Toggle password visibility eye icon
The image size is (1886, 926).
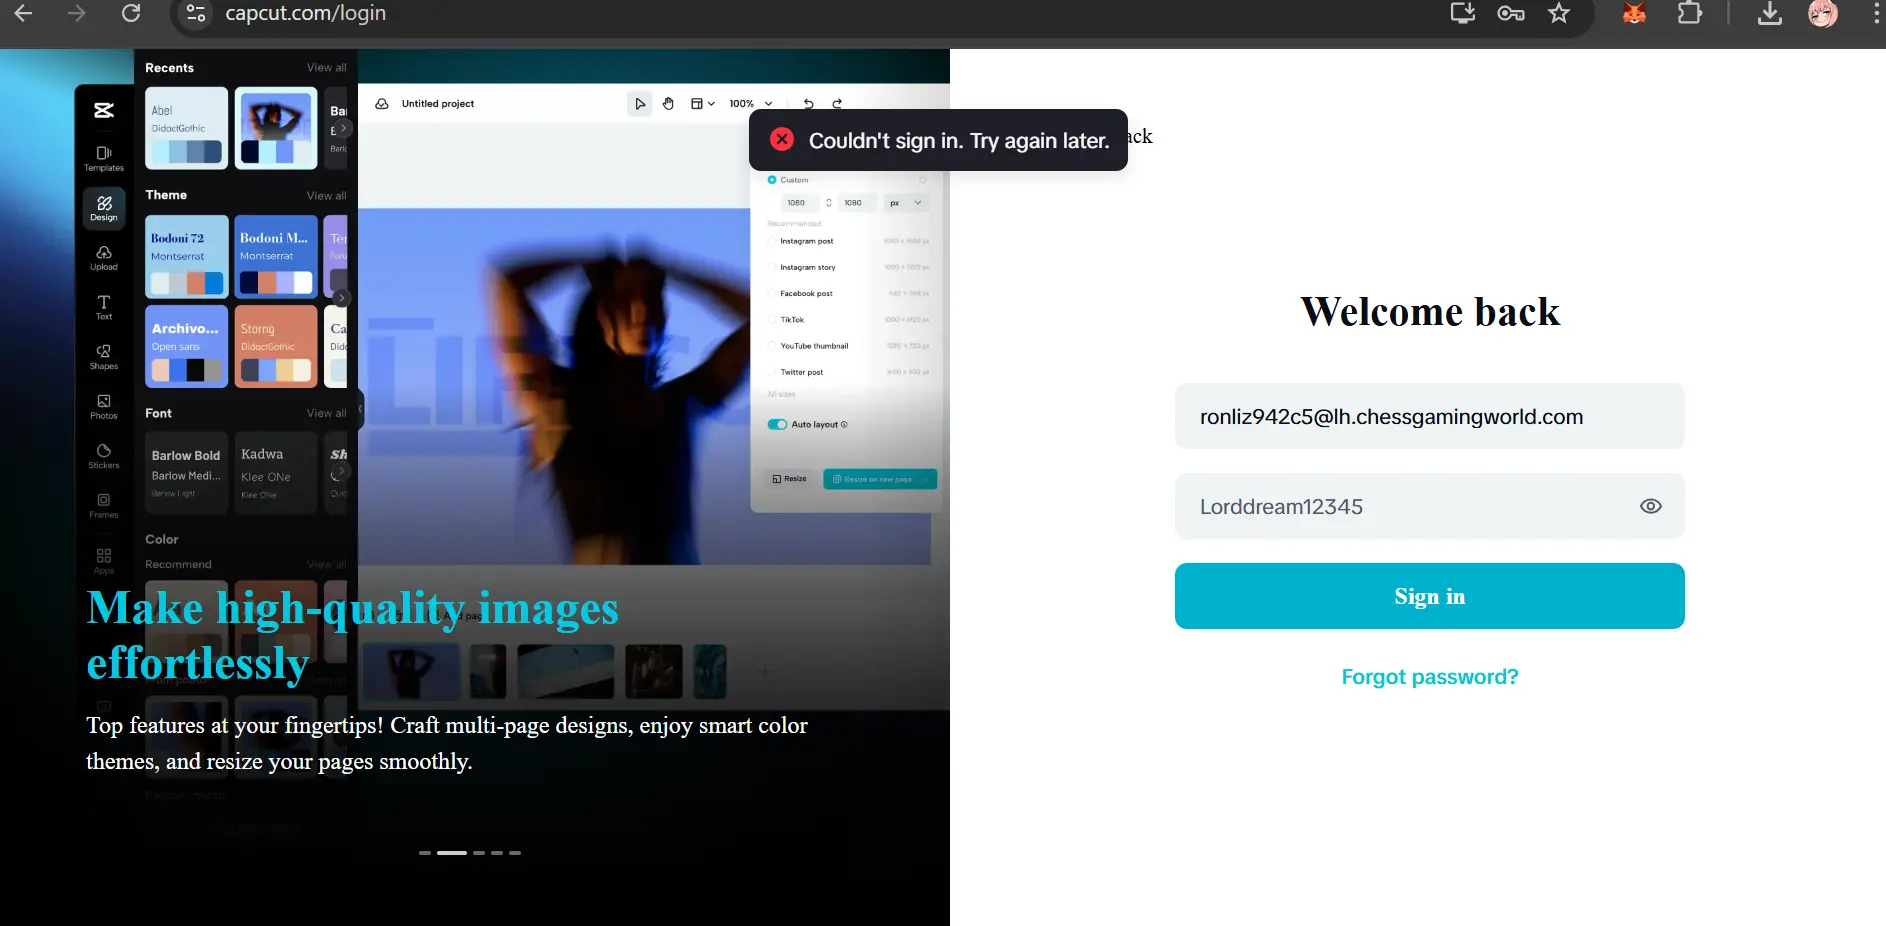click(x=1651, y=506)
